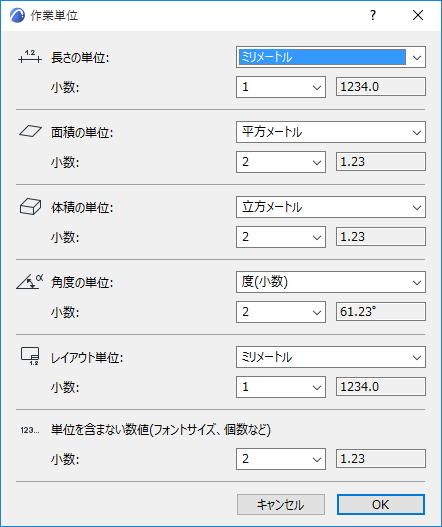The width and height of the screenshot is (442, 527).
Task: Close the 作業単位 dialog window
Action: coord(418,15)
